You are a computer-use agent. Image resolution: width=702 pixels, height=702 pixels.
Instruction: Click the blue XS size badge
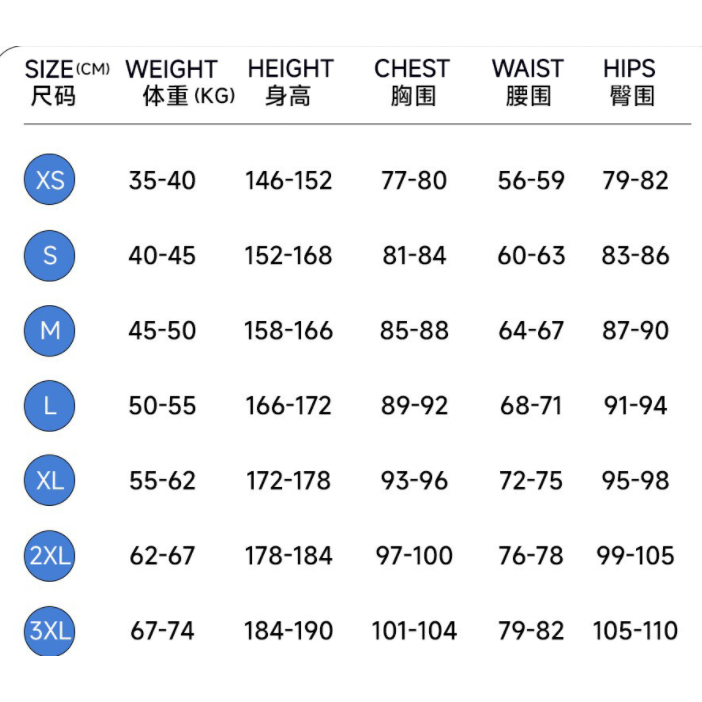[50, 181]
